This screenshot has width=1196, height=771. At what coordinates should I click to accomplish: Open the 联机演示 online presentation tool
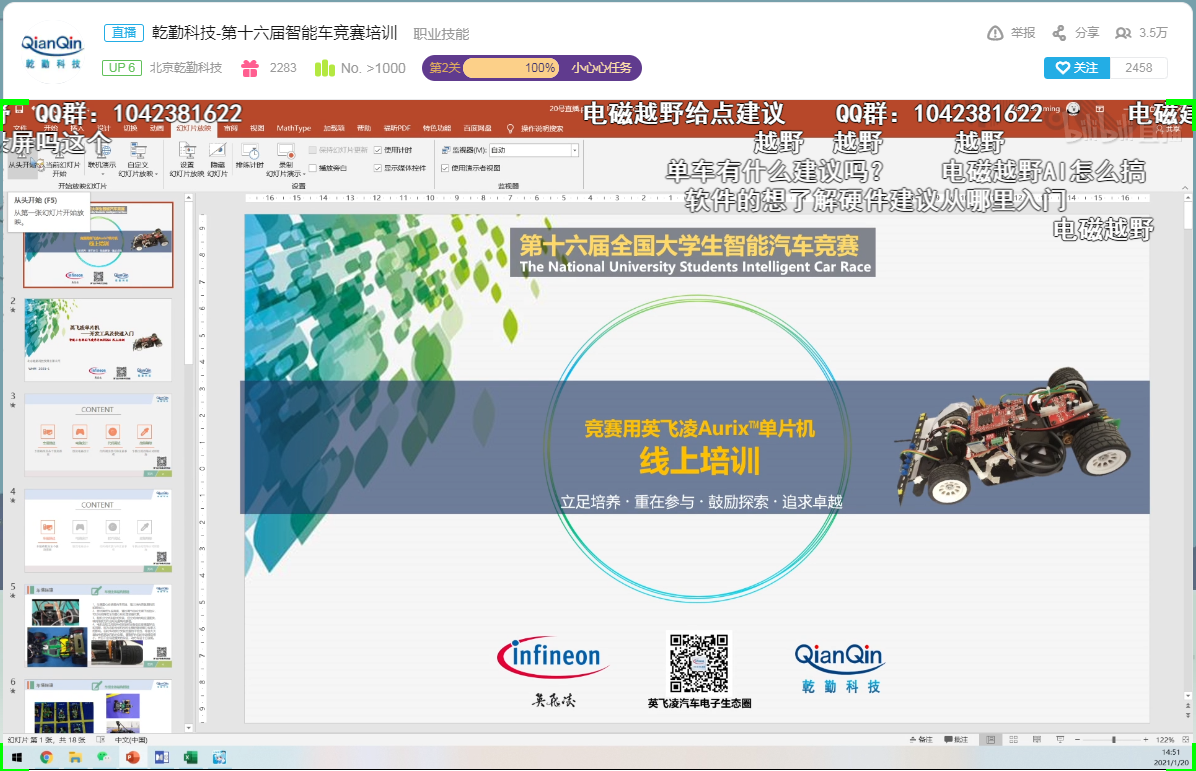pos(101,151)
